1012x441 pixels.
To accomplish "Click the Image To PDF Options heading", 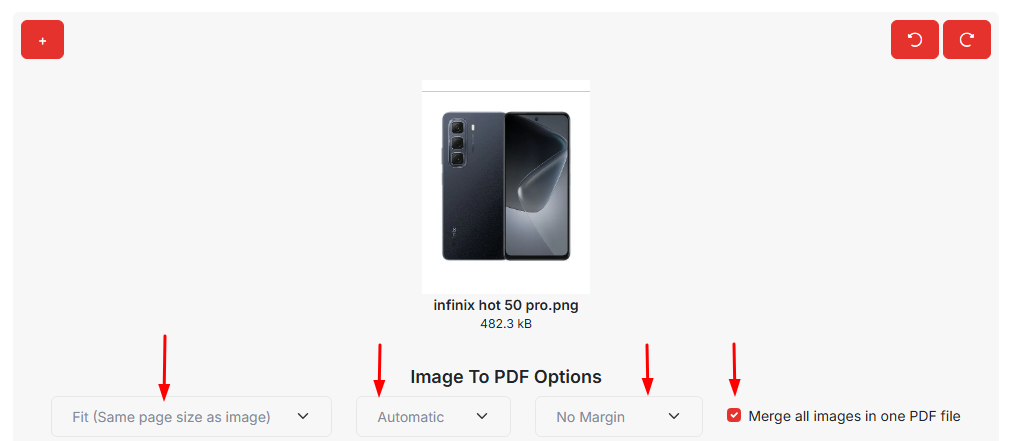I will (x=506, y=377).
